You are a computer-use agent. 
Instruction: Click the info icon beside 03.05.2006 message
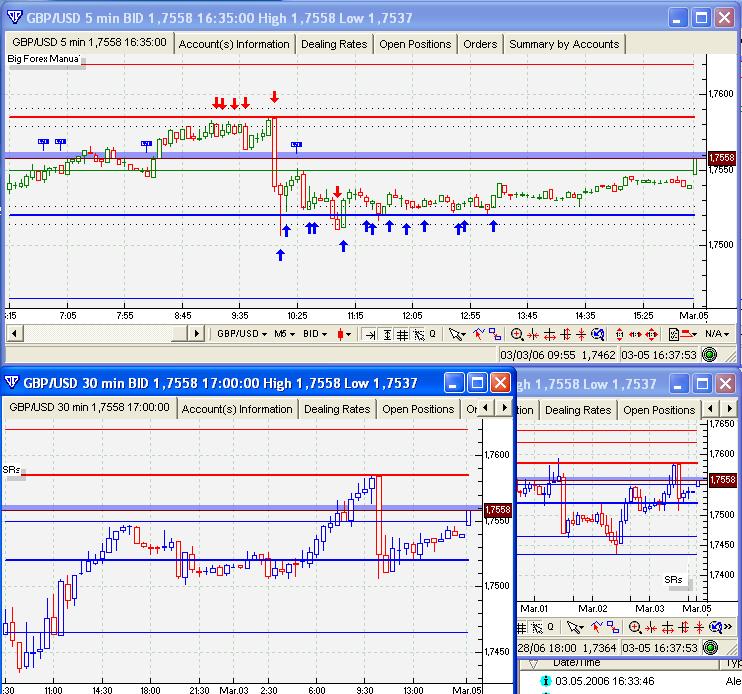click(x=545, y=682)
